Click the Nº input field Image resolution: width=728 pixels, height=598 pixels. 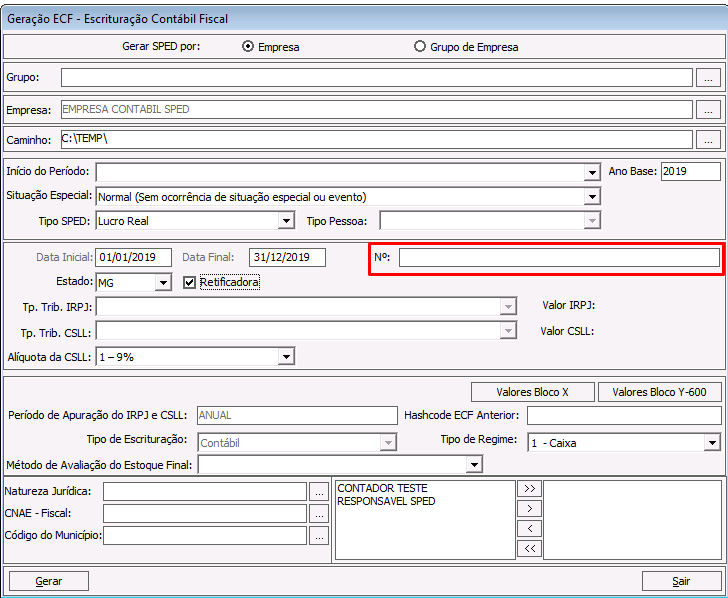(x=559, y=258)
